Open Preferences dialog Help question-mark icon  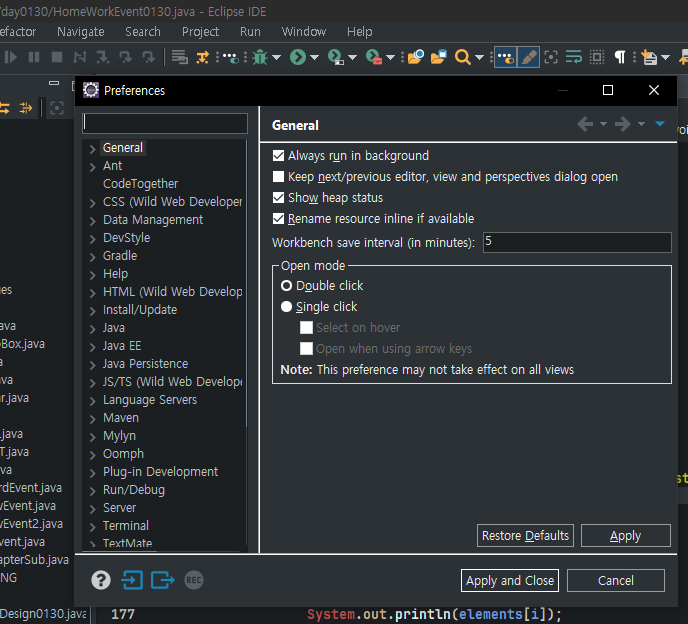(x=101, y=580)
